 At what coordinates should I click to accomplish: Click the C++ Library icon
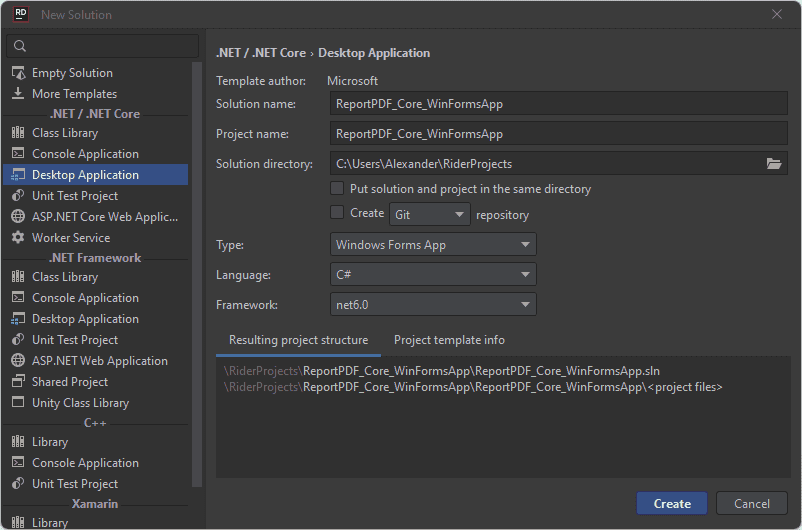[x=18, y=441]
